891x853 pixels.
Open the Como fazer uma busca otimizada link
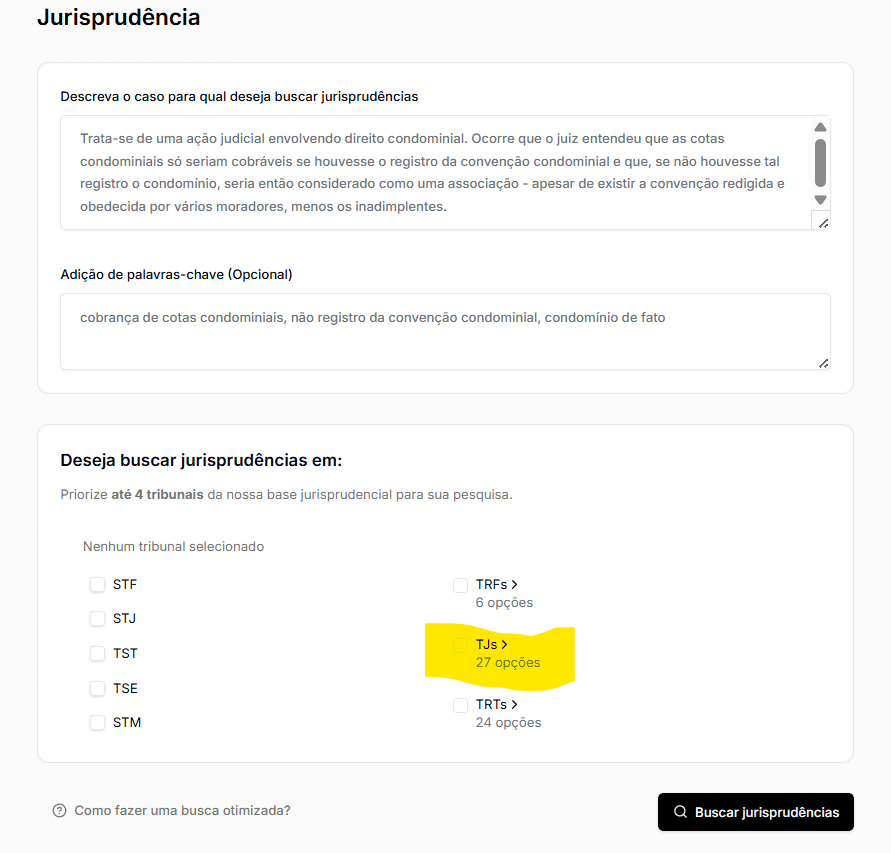click(182, 811)
